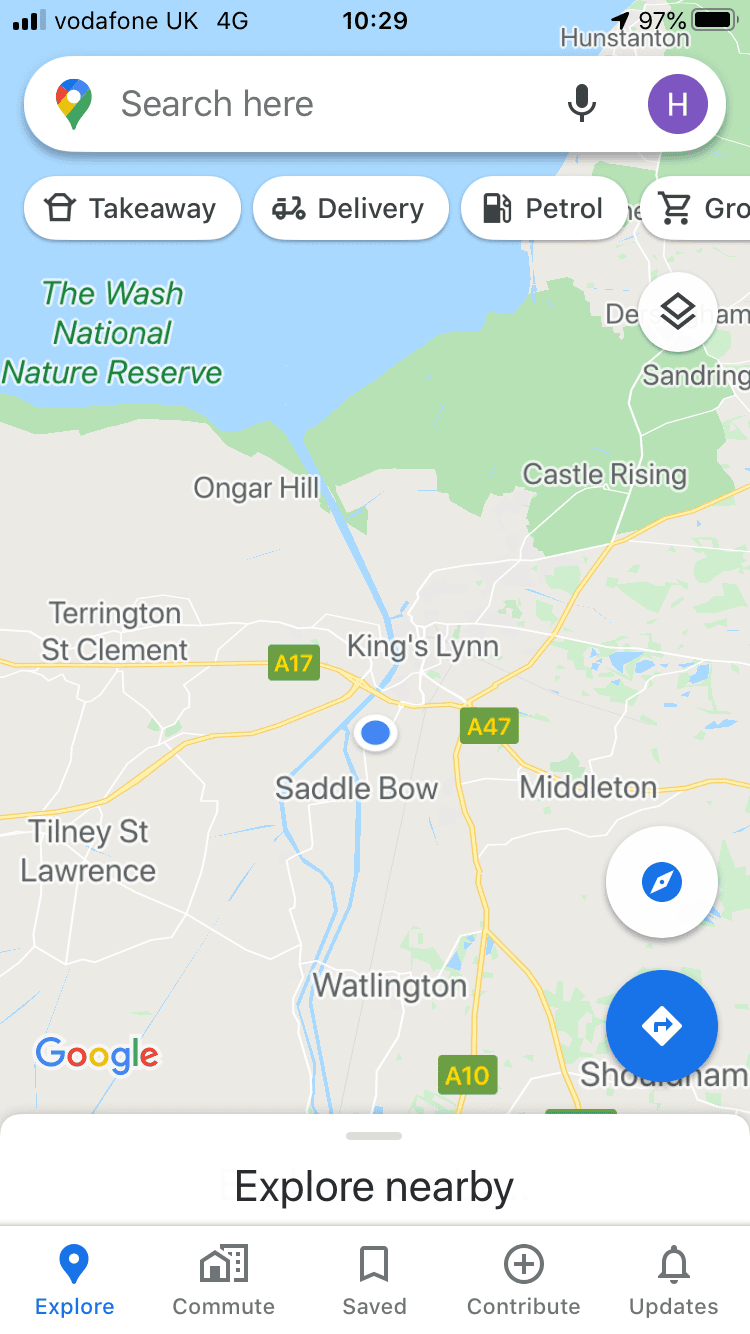750x1334 pixels.
Task: Select the Delivery filter chip
Action: pos(351,208)
